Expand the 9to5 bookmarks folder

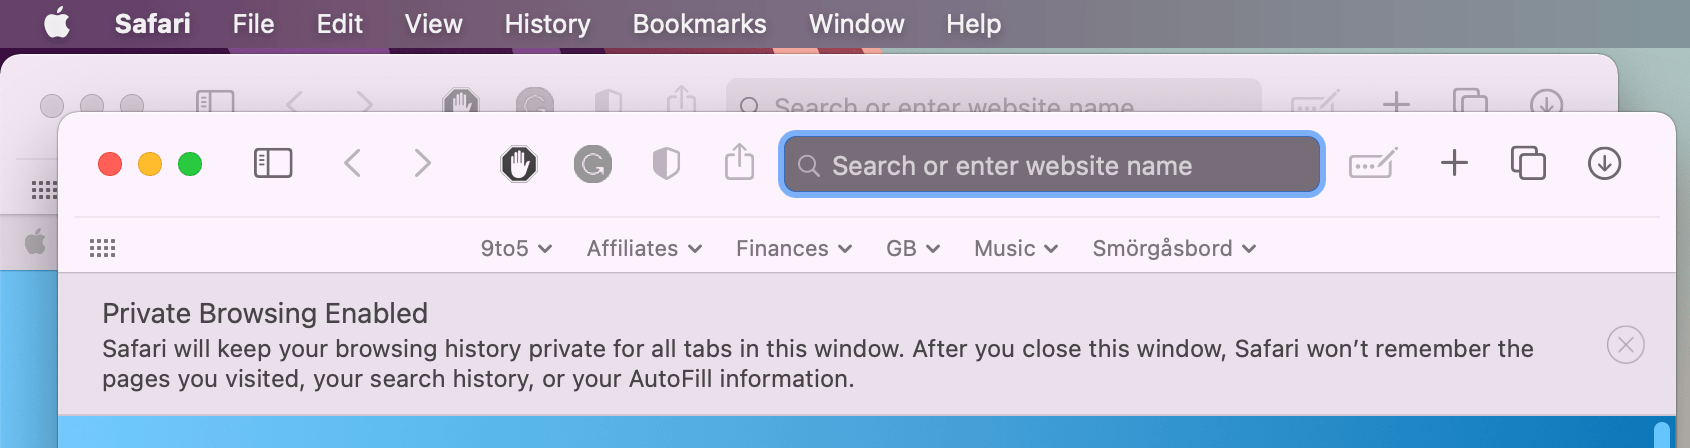click(516, 248)
